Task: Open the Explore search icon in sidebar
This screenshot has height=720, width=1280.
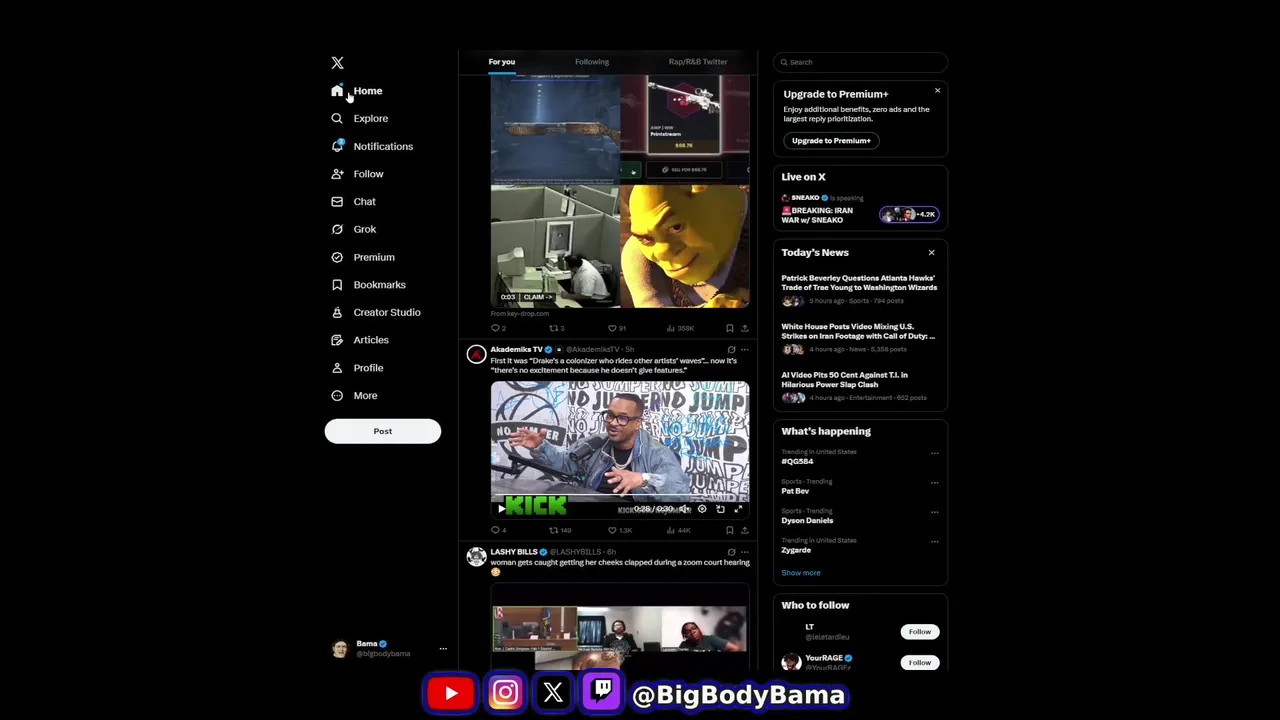Action: [337, 118]
